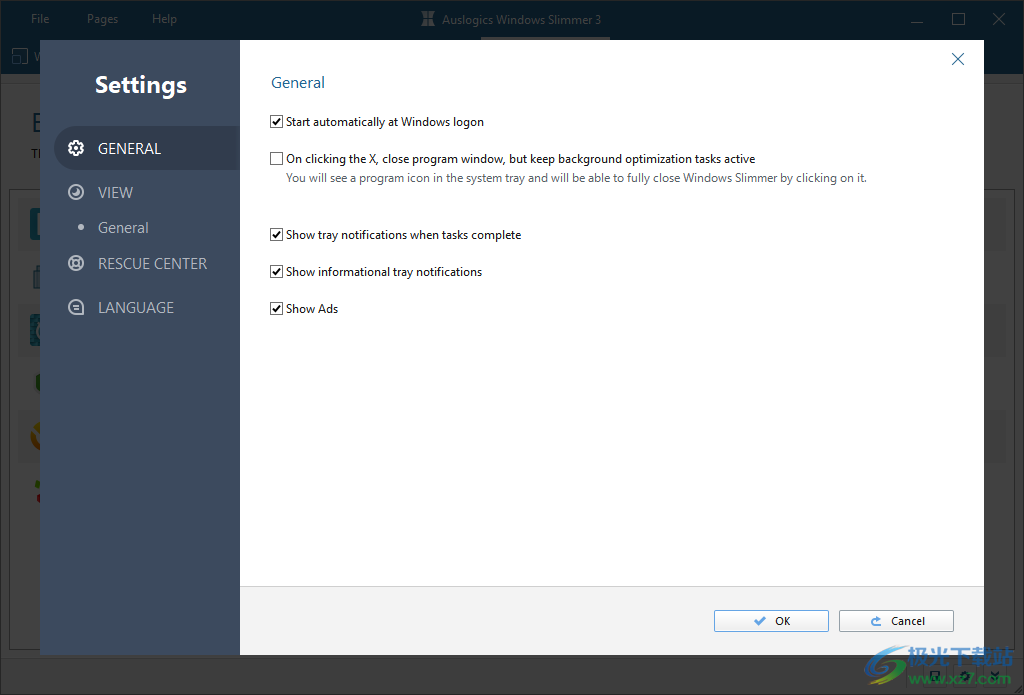
Task: Open the File menu
Action: click(x=40, y=18)
